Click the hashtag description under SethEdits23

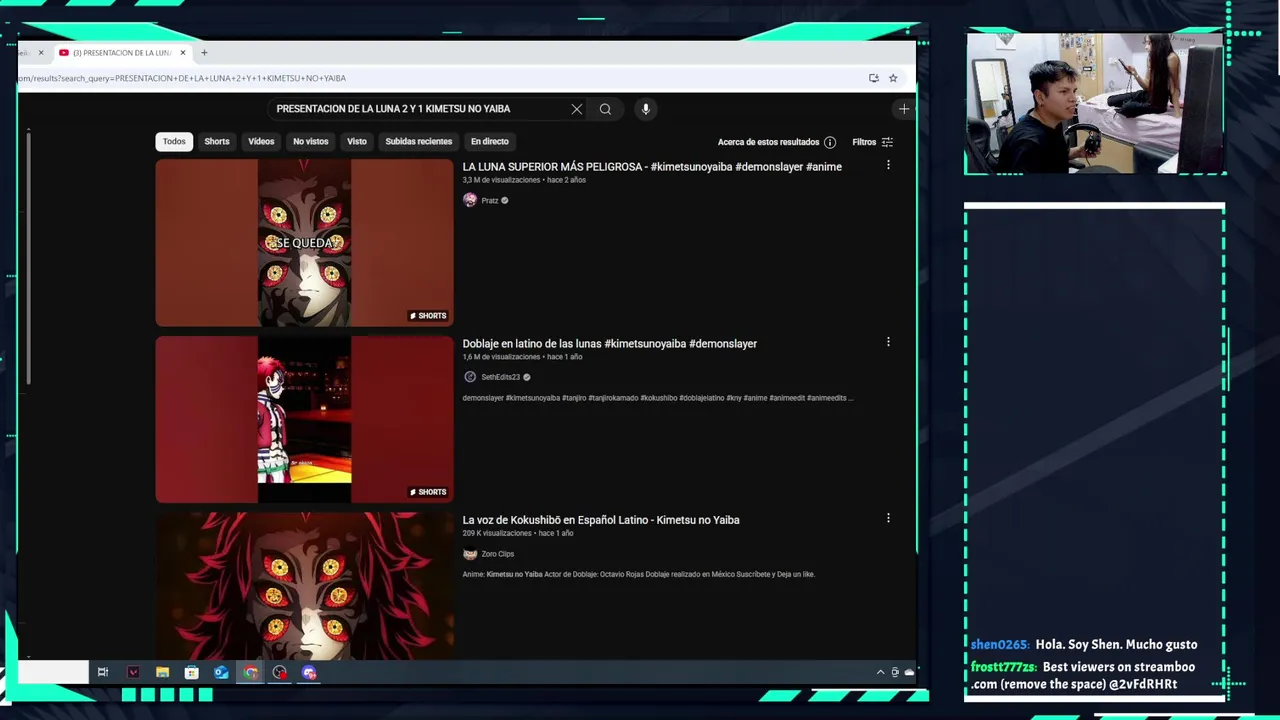click(x=657, y=398)
